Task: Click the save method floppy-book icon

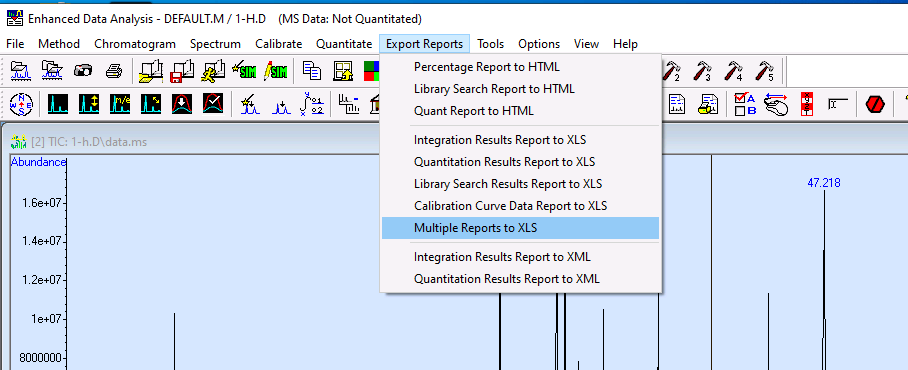Action: coord(182,71)
